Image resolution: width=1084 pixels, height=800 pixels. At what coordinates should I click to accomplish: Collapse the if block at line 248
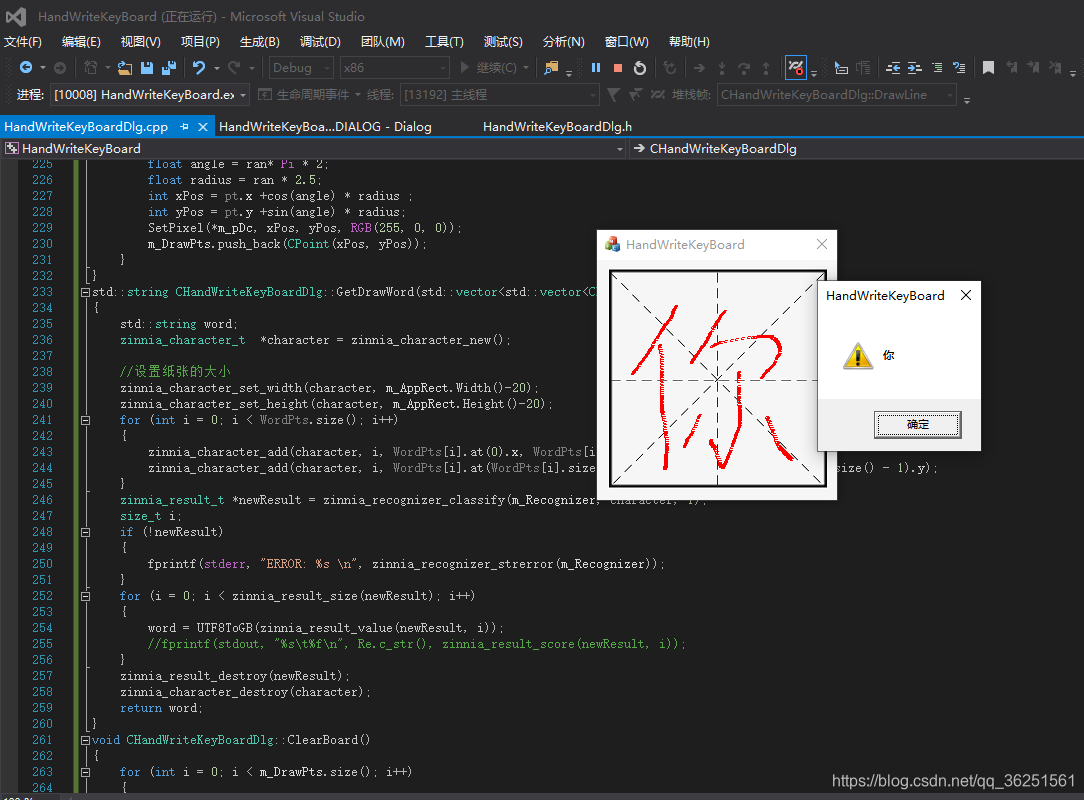click(x=86, y=532)
